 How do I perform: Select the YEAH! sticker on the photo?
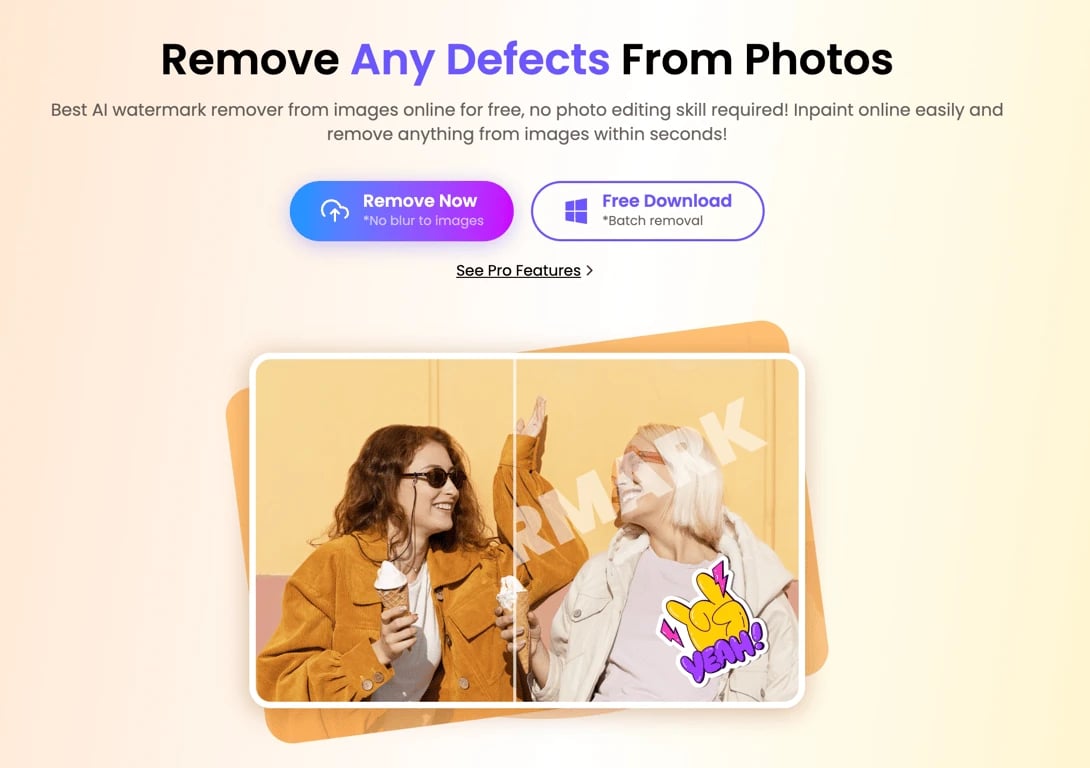point(714,619)
